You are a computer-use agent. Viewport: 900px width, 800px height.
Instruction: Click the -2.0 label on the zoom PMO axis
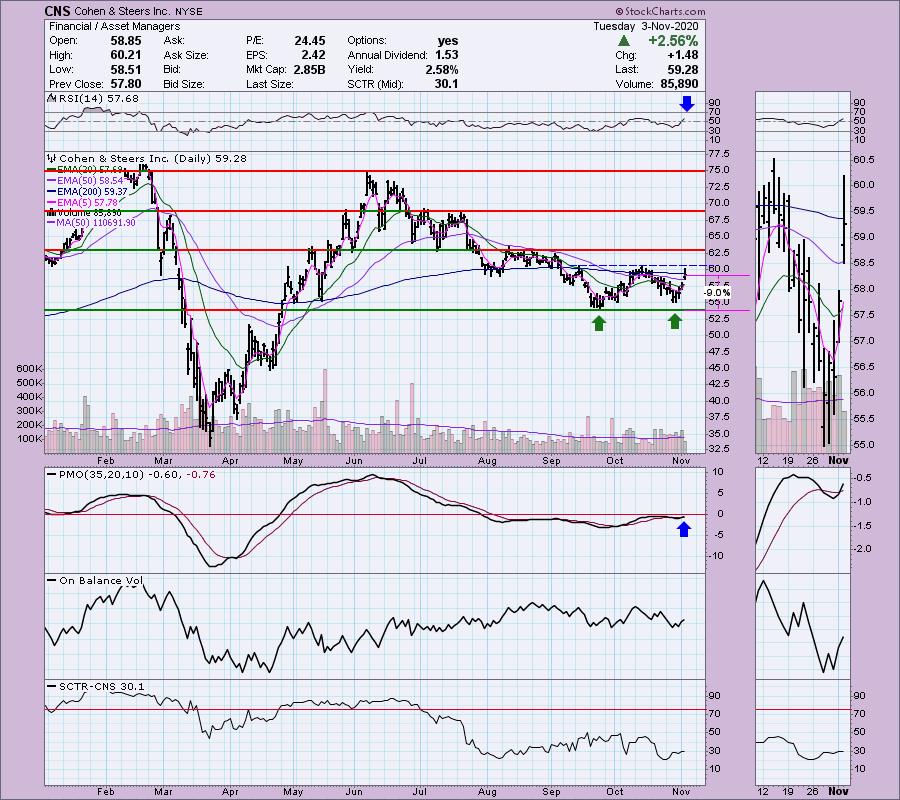click(x=864, y=549)
